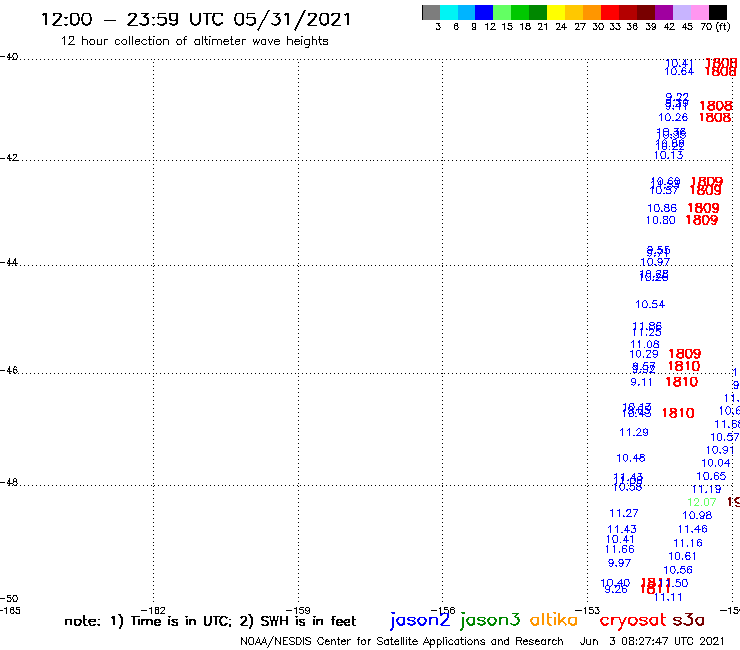Click the wave height value 10.98
740x650 pixels.
coord(697,515)
